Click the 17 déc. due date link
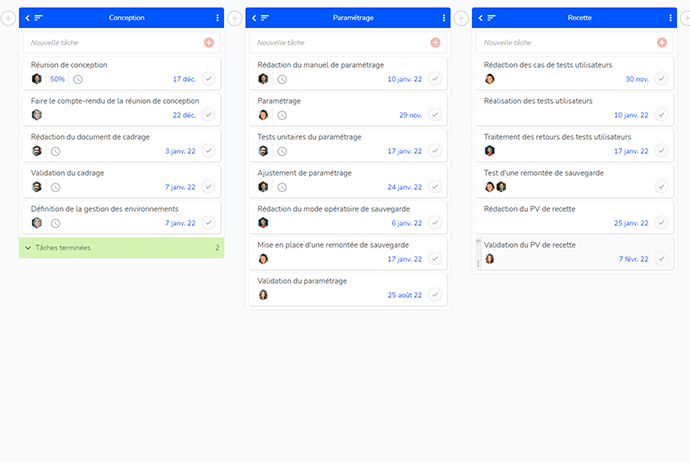This screenshot has width=690, height=462. (x=184, y=79)
